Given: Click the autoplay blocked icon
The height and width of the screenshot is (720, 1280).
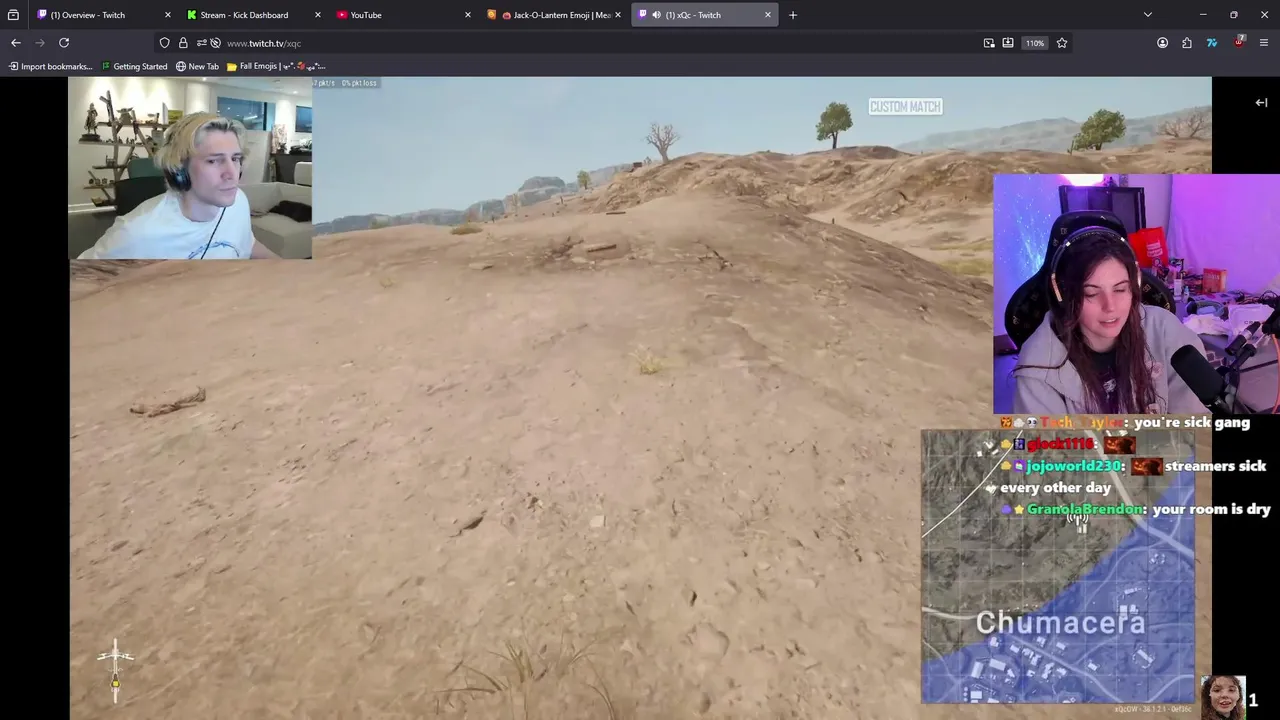Looking at the screenshot, I should pyautogui.click(x=215, y=43).
